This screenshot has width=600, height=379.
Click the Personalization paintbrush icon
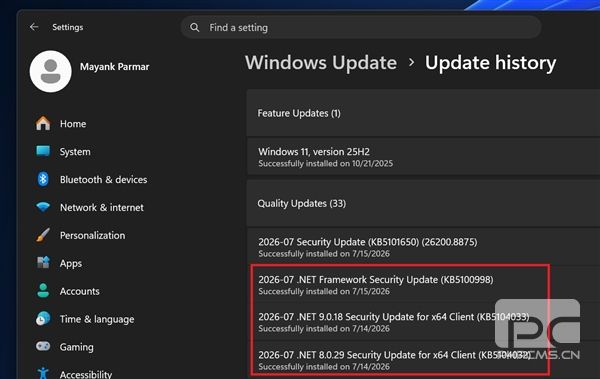[x=43, y=235]
